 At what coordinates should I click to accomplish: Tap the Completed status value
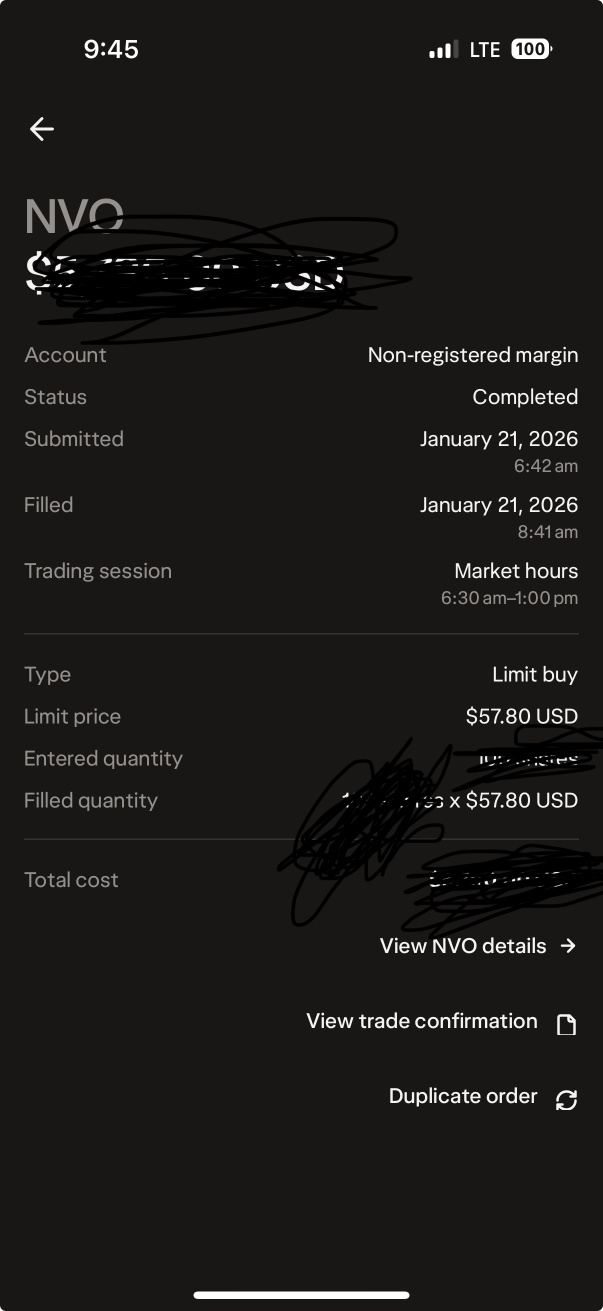[x=525, y=397]
